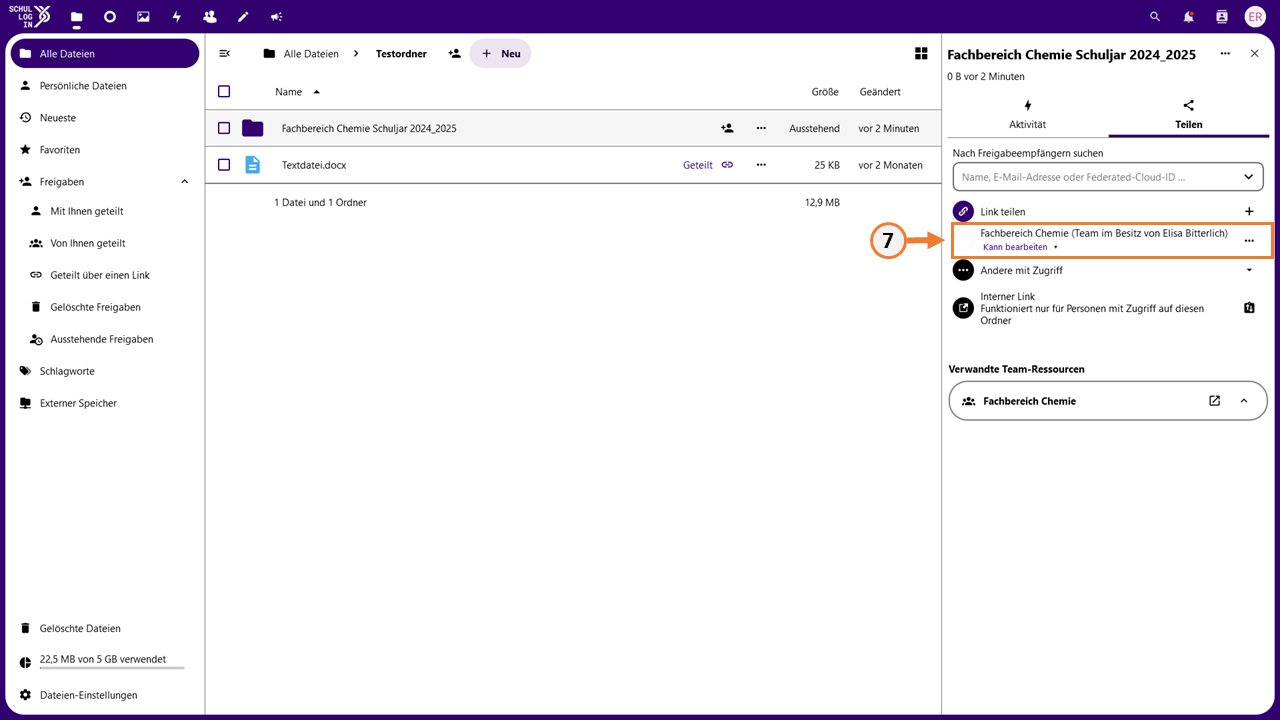Screen dimensions: 1280x720
Task: Open the Files app icon in top bar
Action: 76,17
